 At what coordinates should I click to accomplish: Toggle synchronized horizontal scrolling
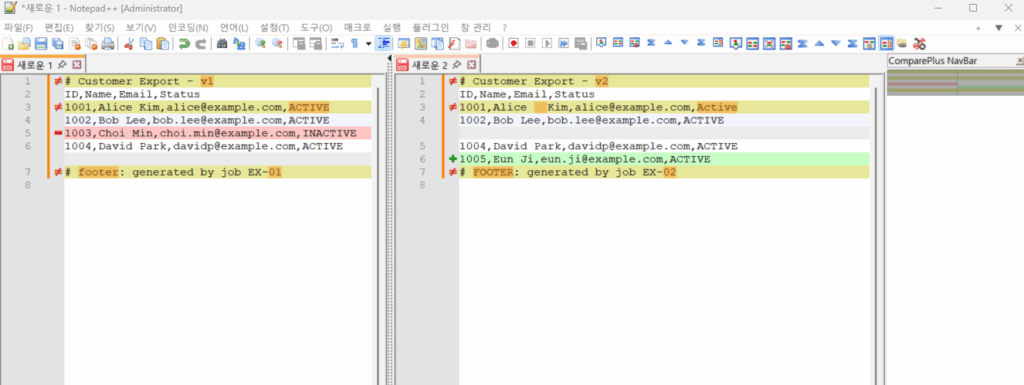coord(316,44)
